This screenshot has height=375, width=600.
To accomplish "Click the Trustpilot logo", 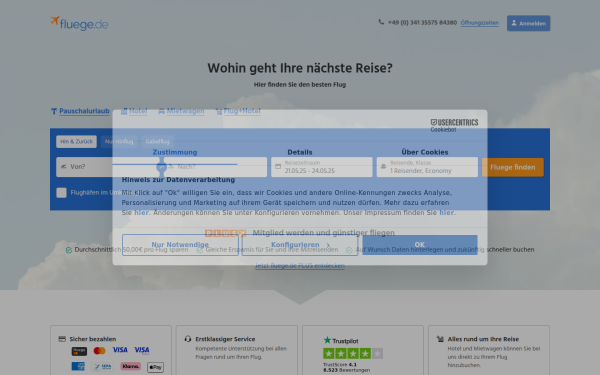I will (x=341, y=340).
